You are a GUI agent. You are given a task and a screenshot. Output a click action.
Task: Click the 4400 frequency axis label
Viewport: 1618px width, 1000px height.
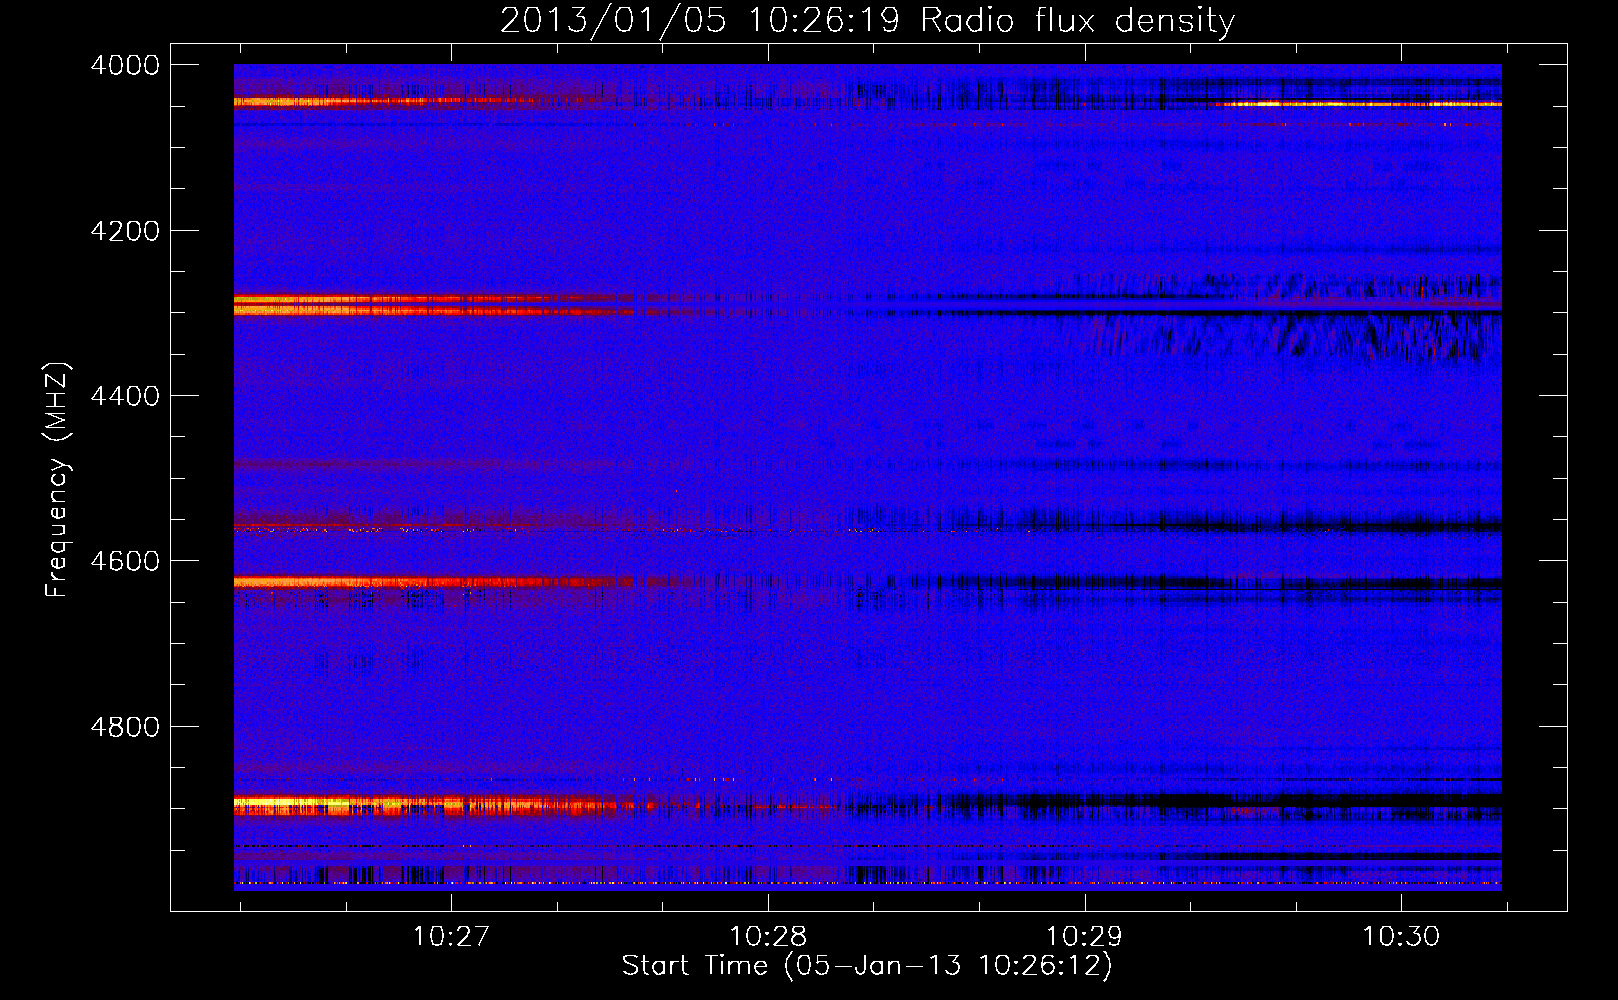(125, 396)
